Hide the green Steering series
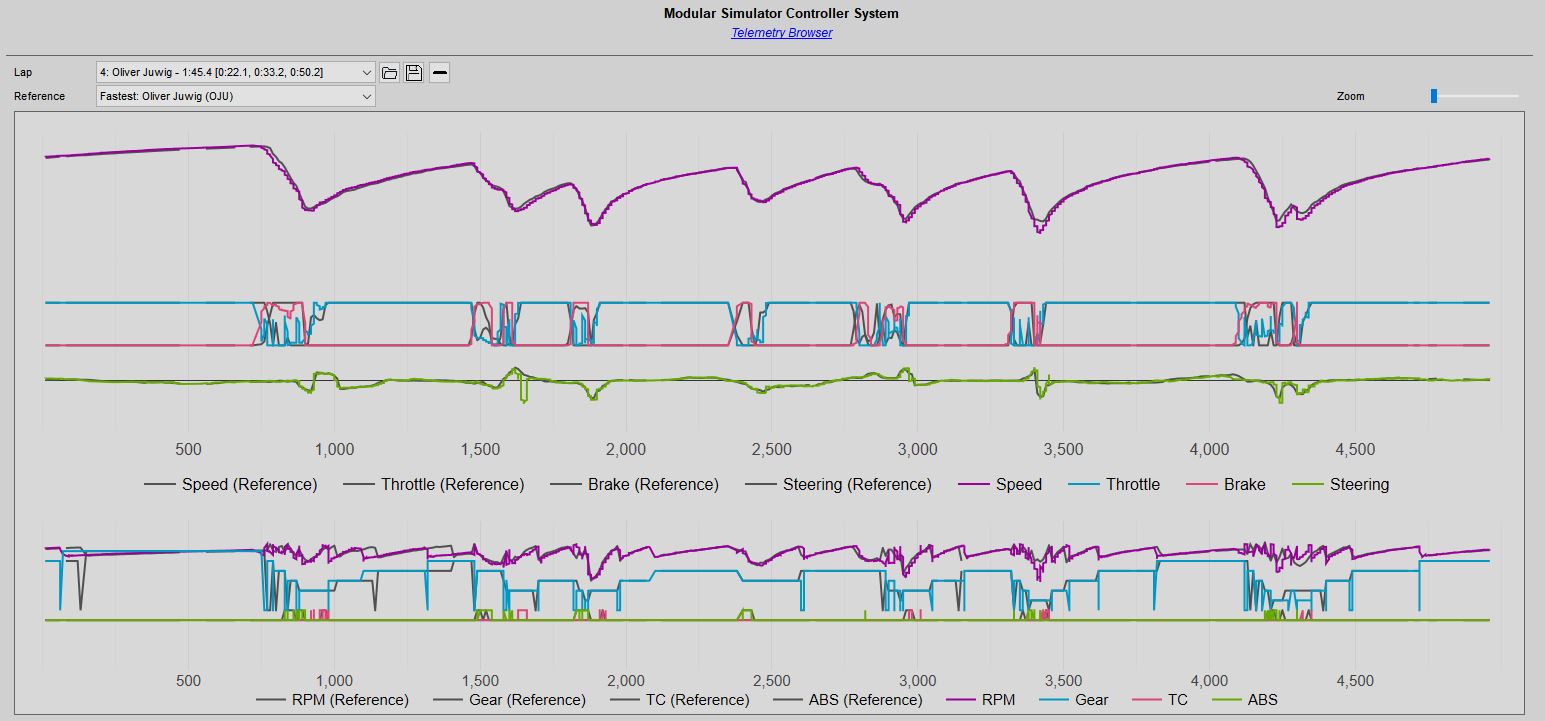1545x721 pixels. 1341,484
